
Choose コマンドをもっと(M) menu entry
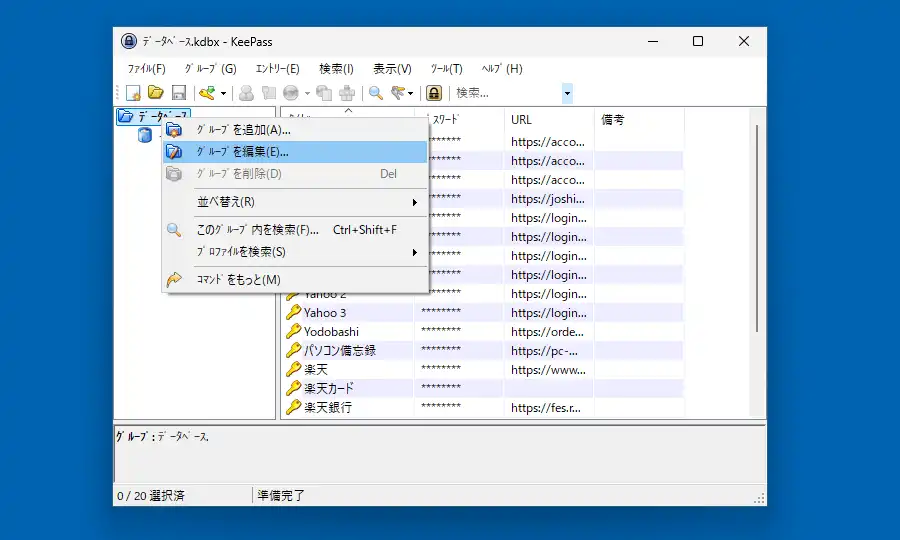point(295,280)
